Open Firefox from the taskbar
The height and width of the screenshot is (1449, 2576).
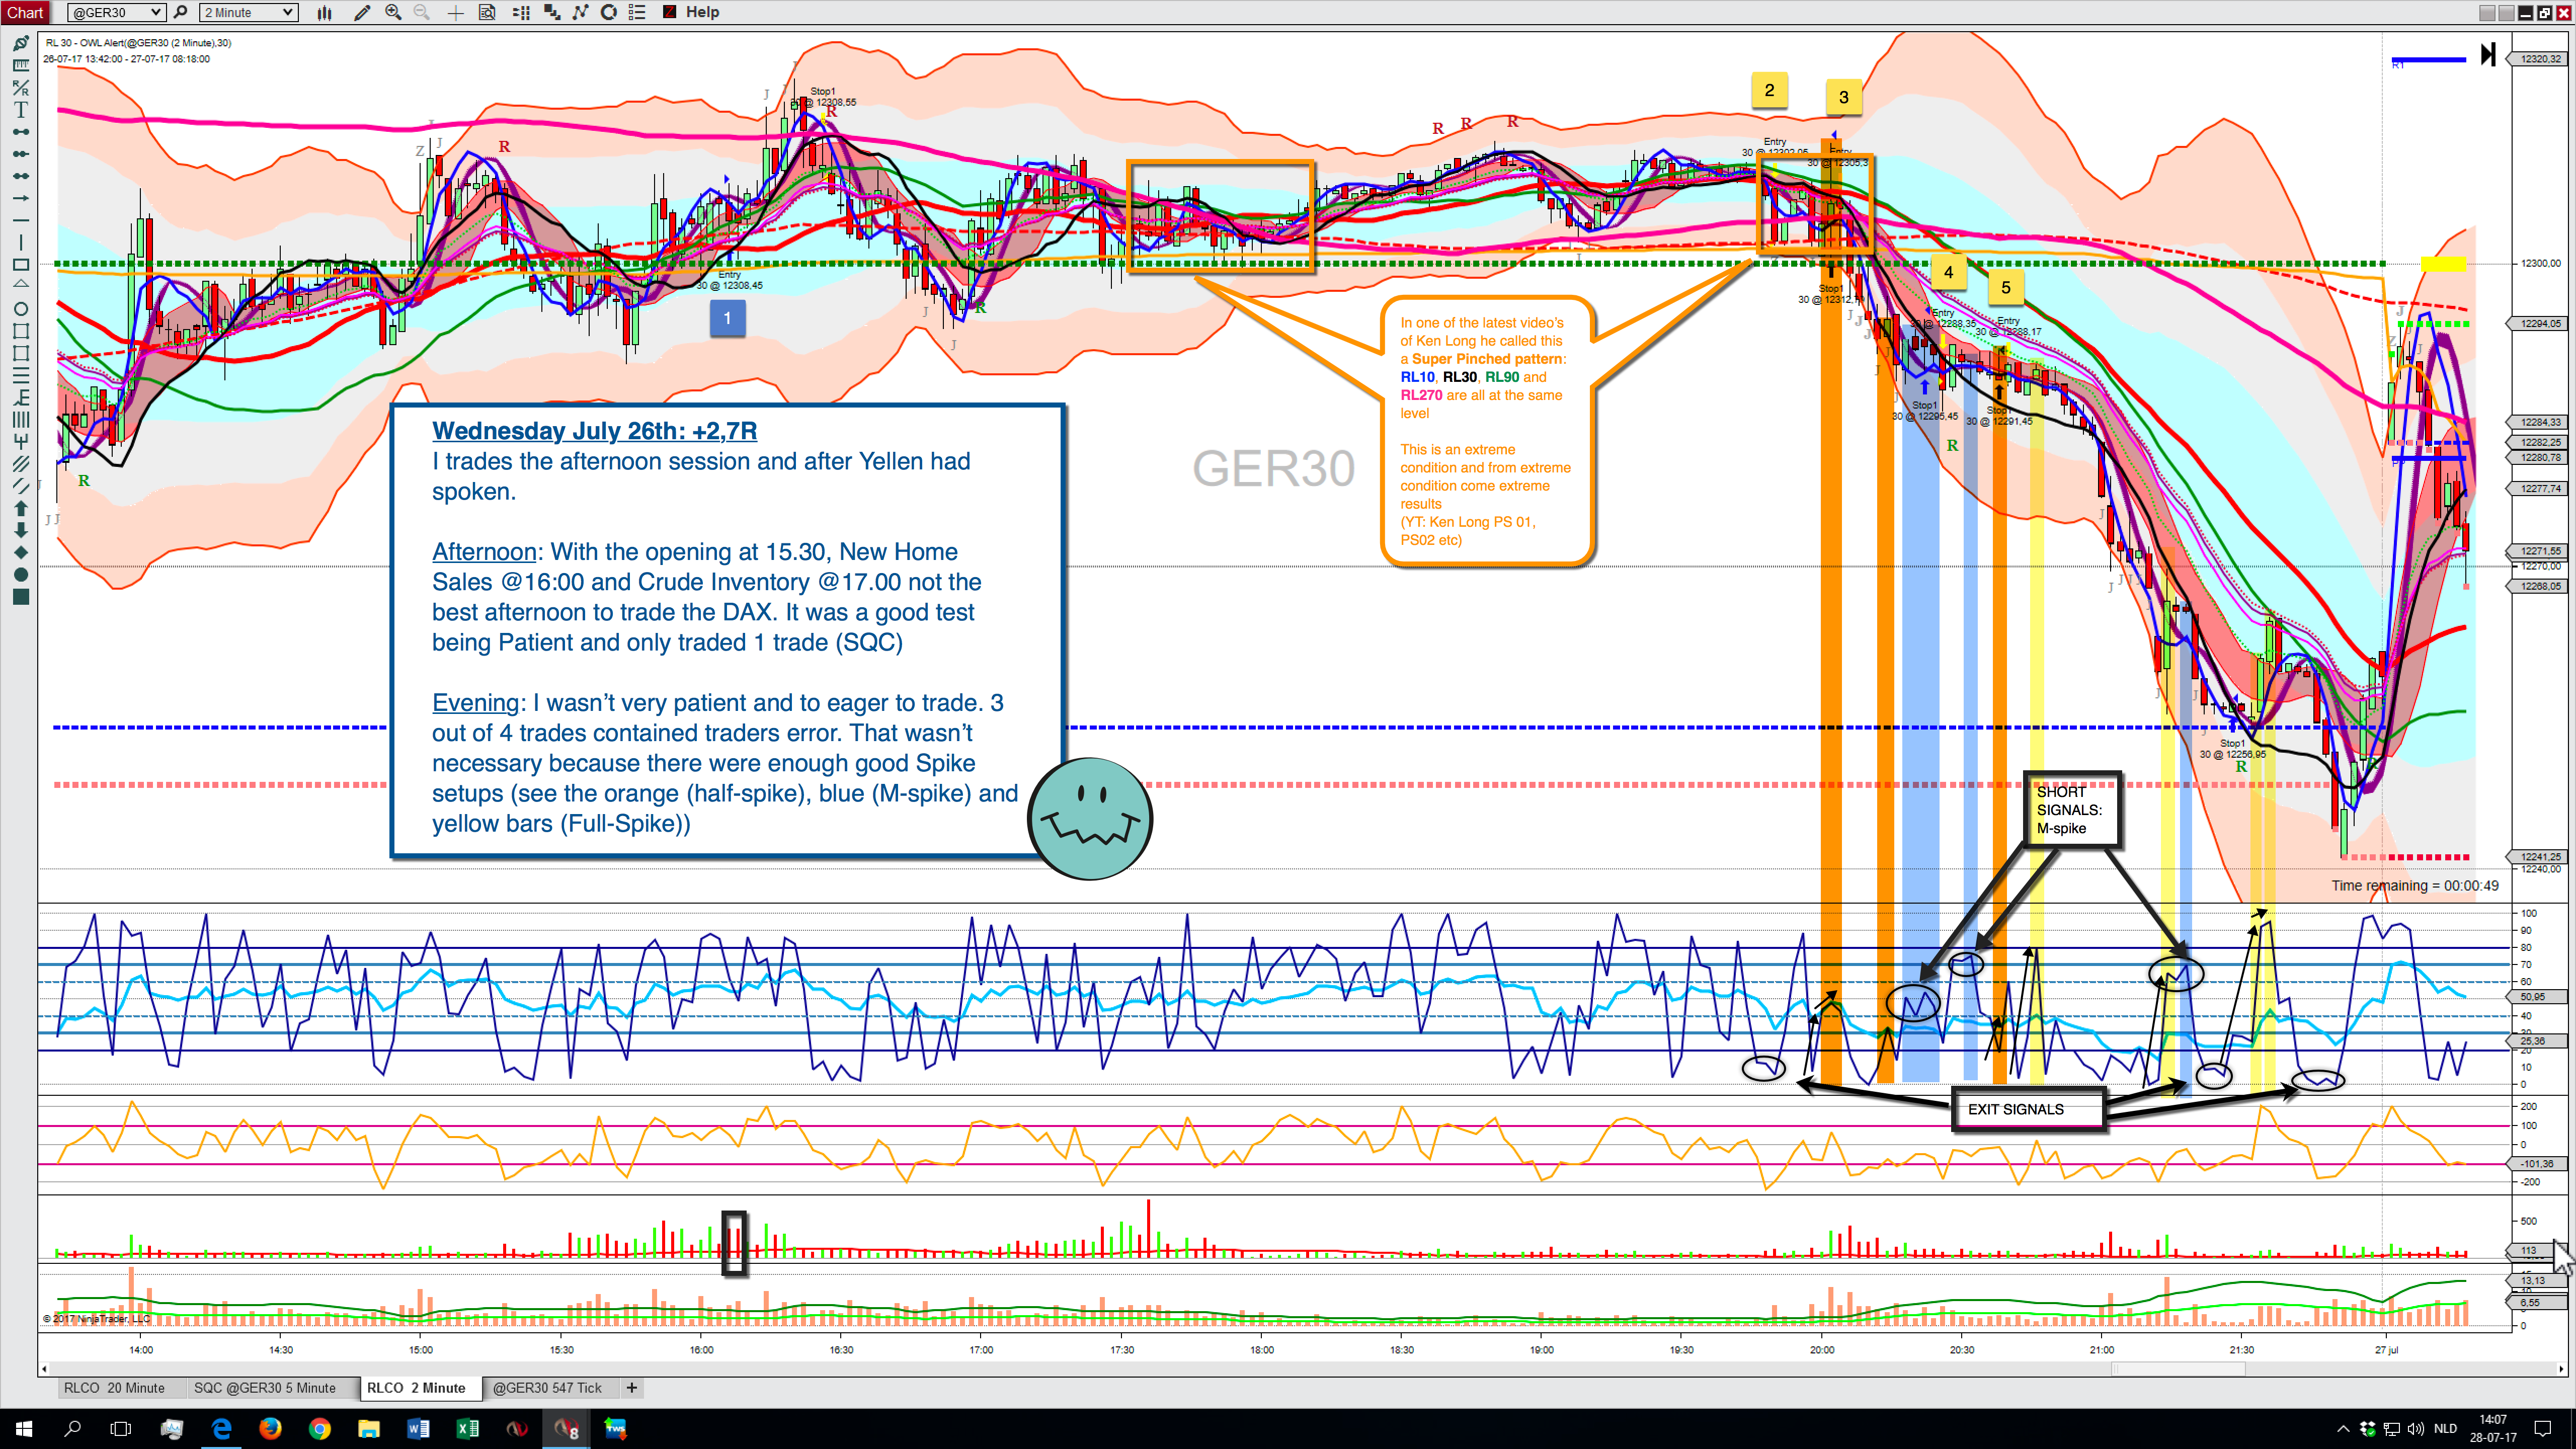270,1428
